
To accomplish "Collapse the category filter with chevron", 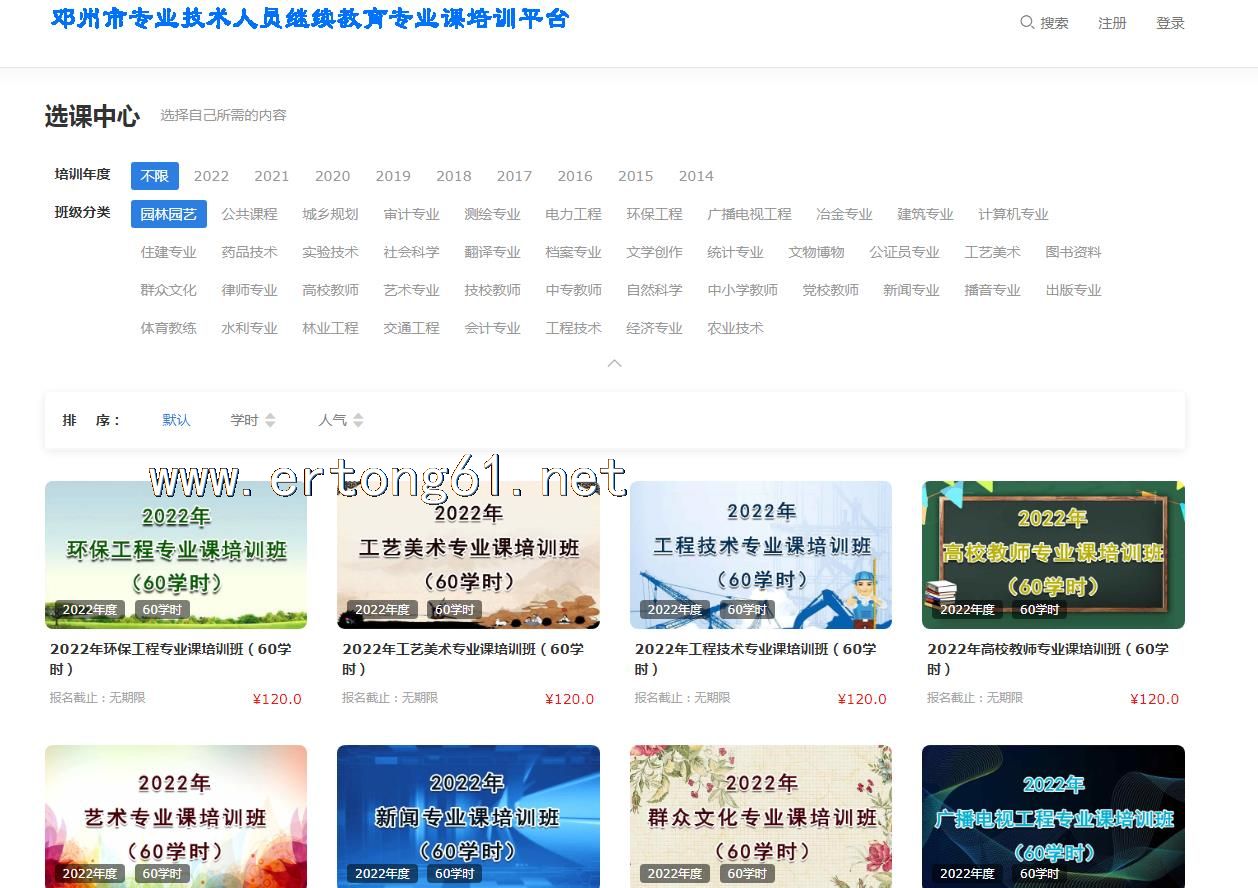I will 615,363.
